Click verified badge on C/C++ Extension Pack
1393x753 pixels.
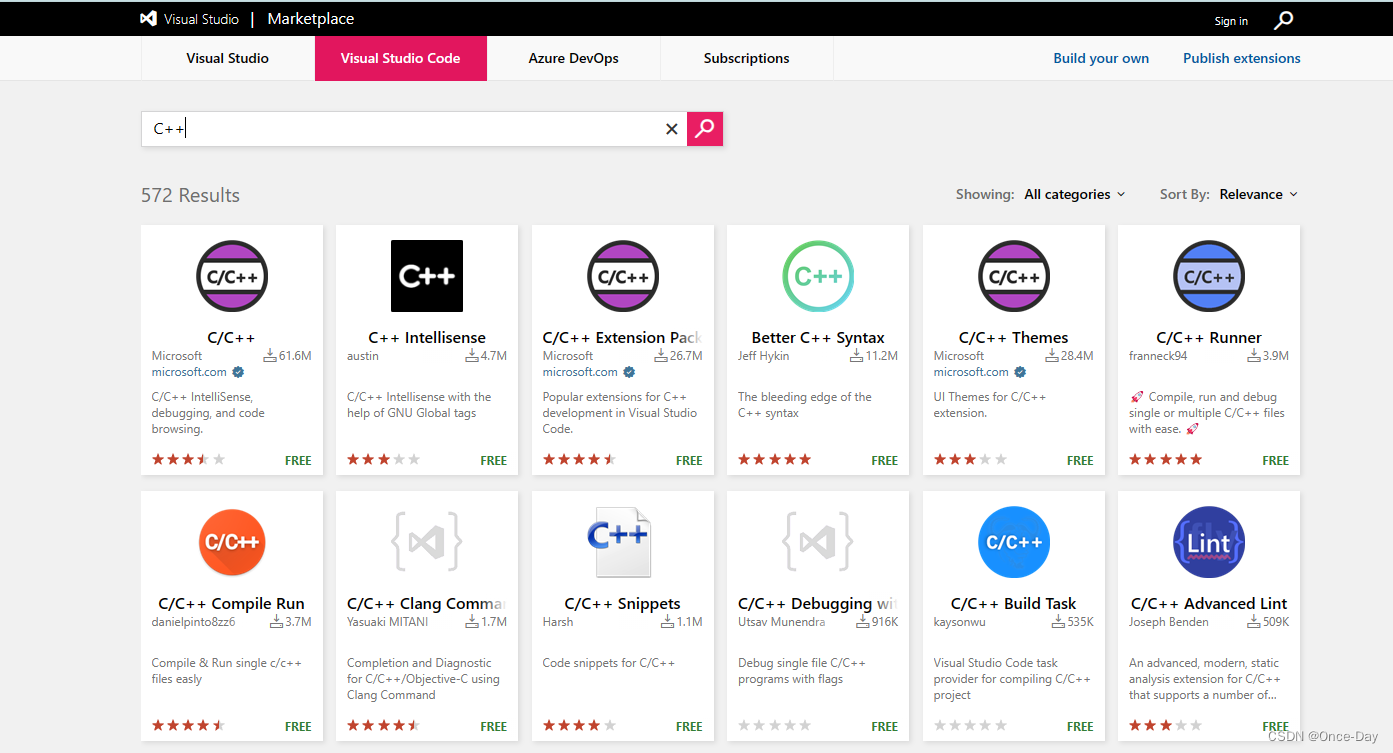point(629,372)
